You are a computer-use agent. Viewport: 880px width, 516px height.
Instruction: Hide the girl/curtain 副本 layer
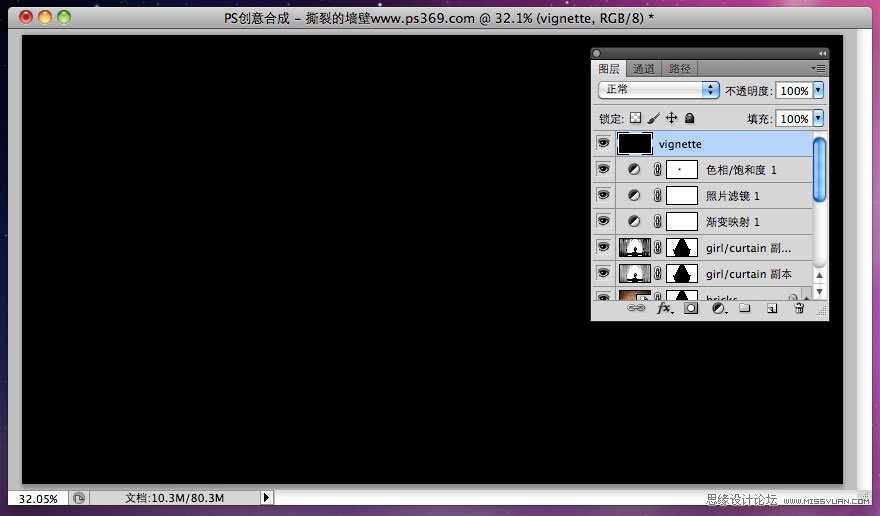coord(603,273)
